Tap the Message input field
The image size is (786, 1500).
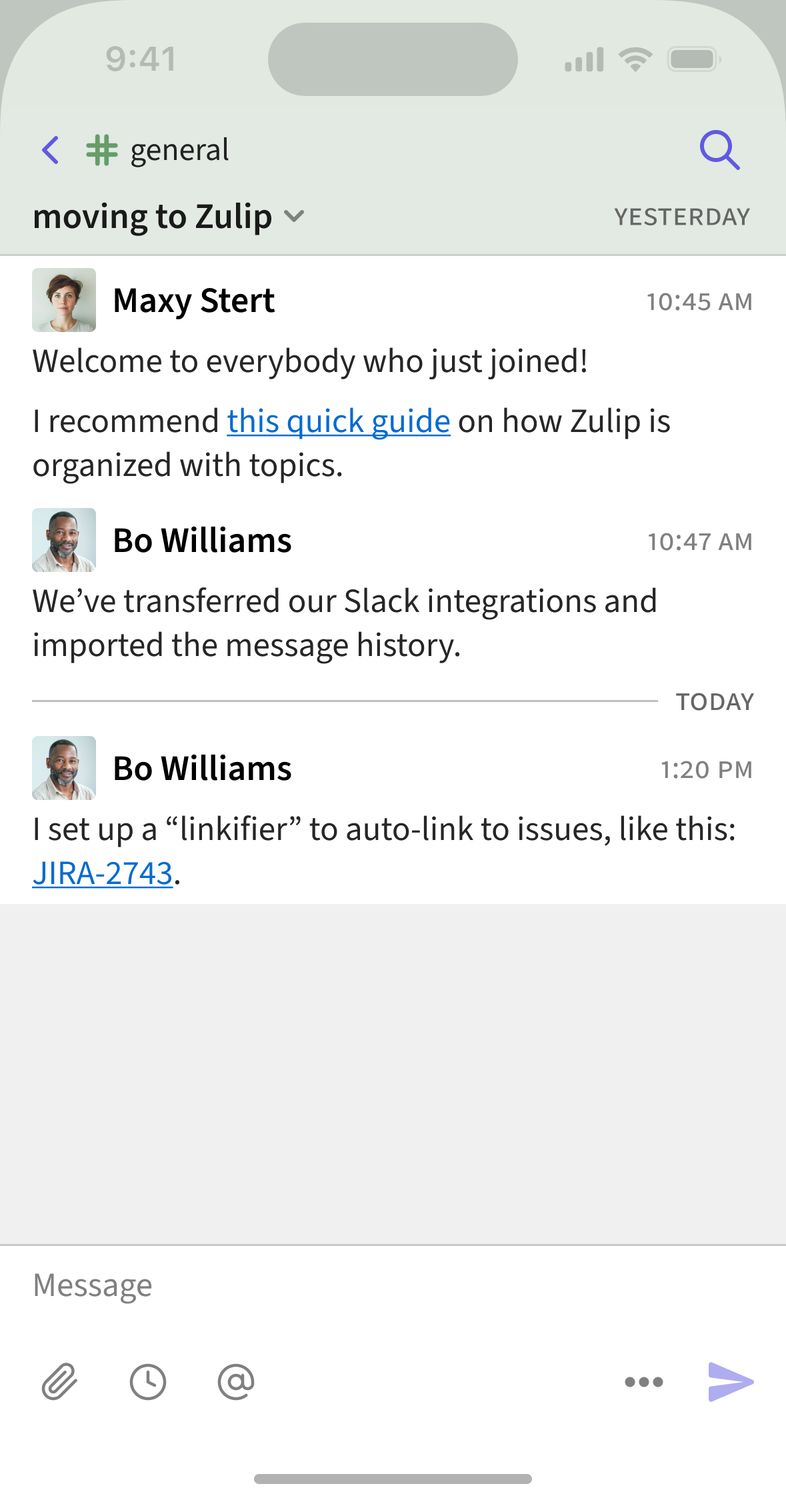coord(393,1285)
